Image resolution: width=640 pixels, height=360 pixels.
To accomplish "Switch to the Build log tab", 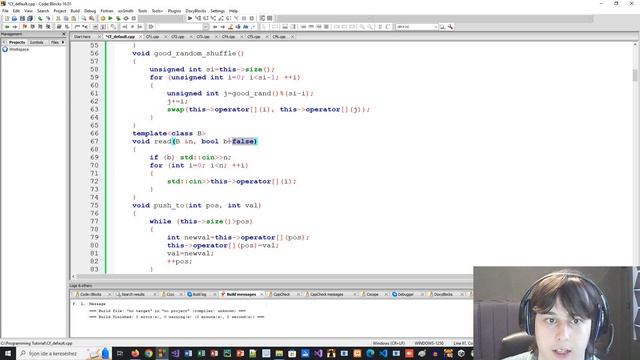I will click(x=200, y=294).
